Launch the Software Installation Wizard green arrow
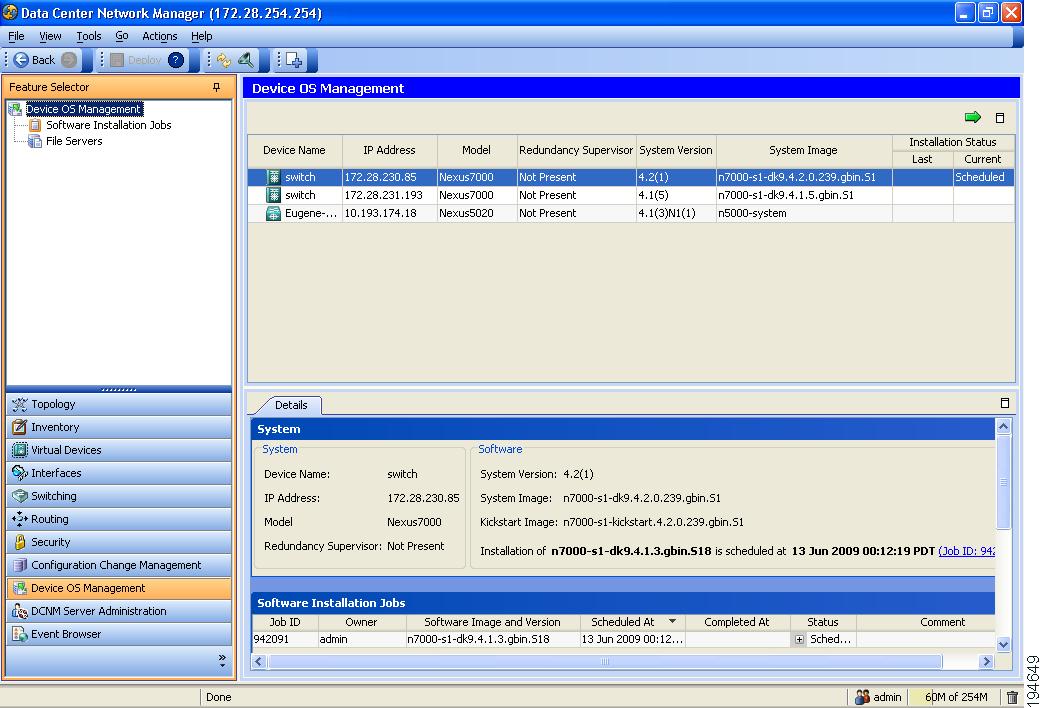Viewport: 1044px width, 708px height. (x=972, y=117)
